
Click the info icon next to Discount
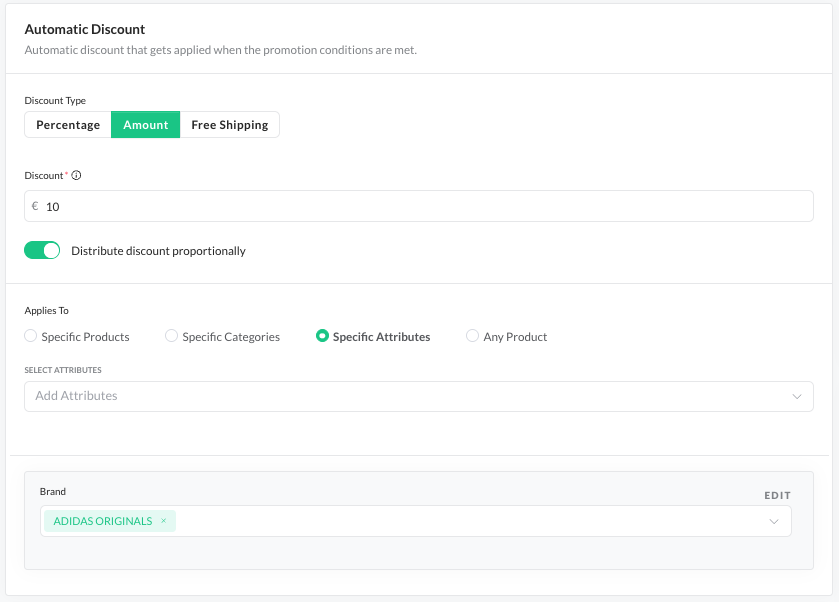click(76, 175)
